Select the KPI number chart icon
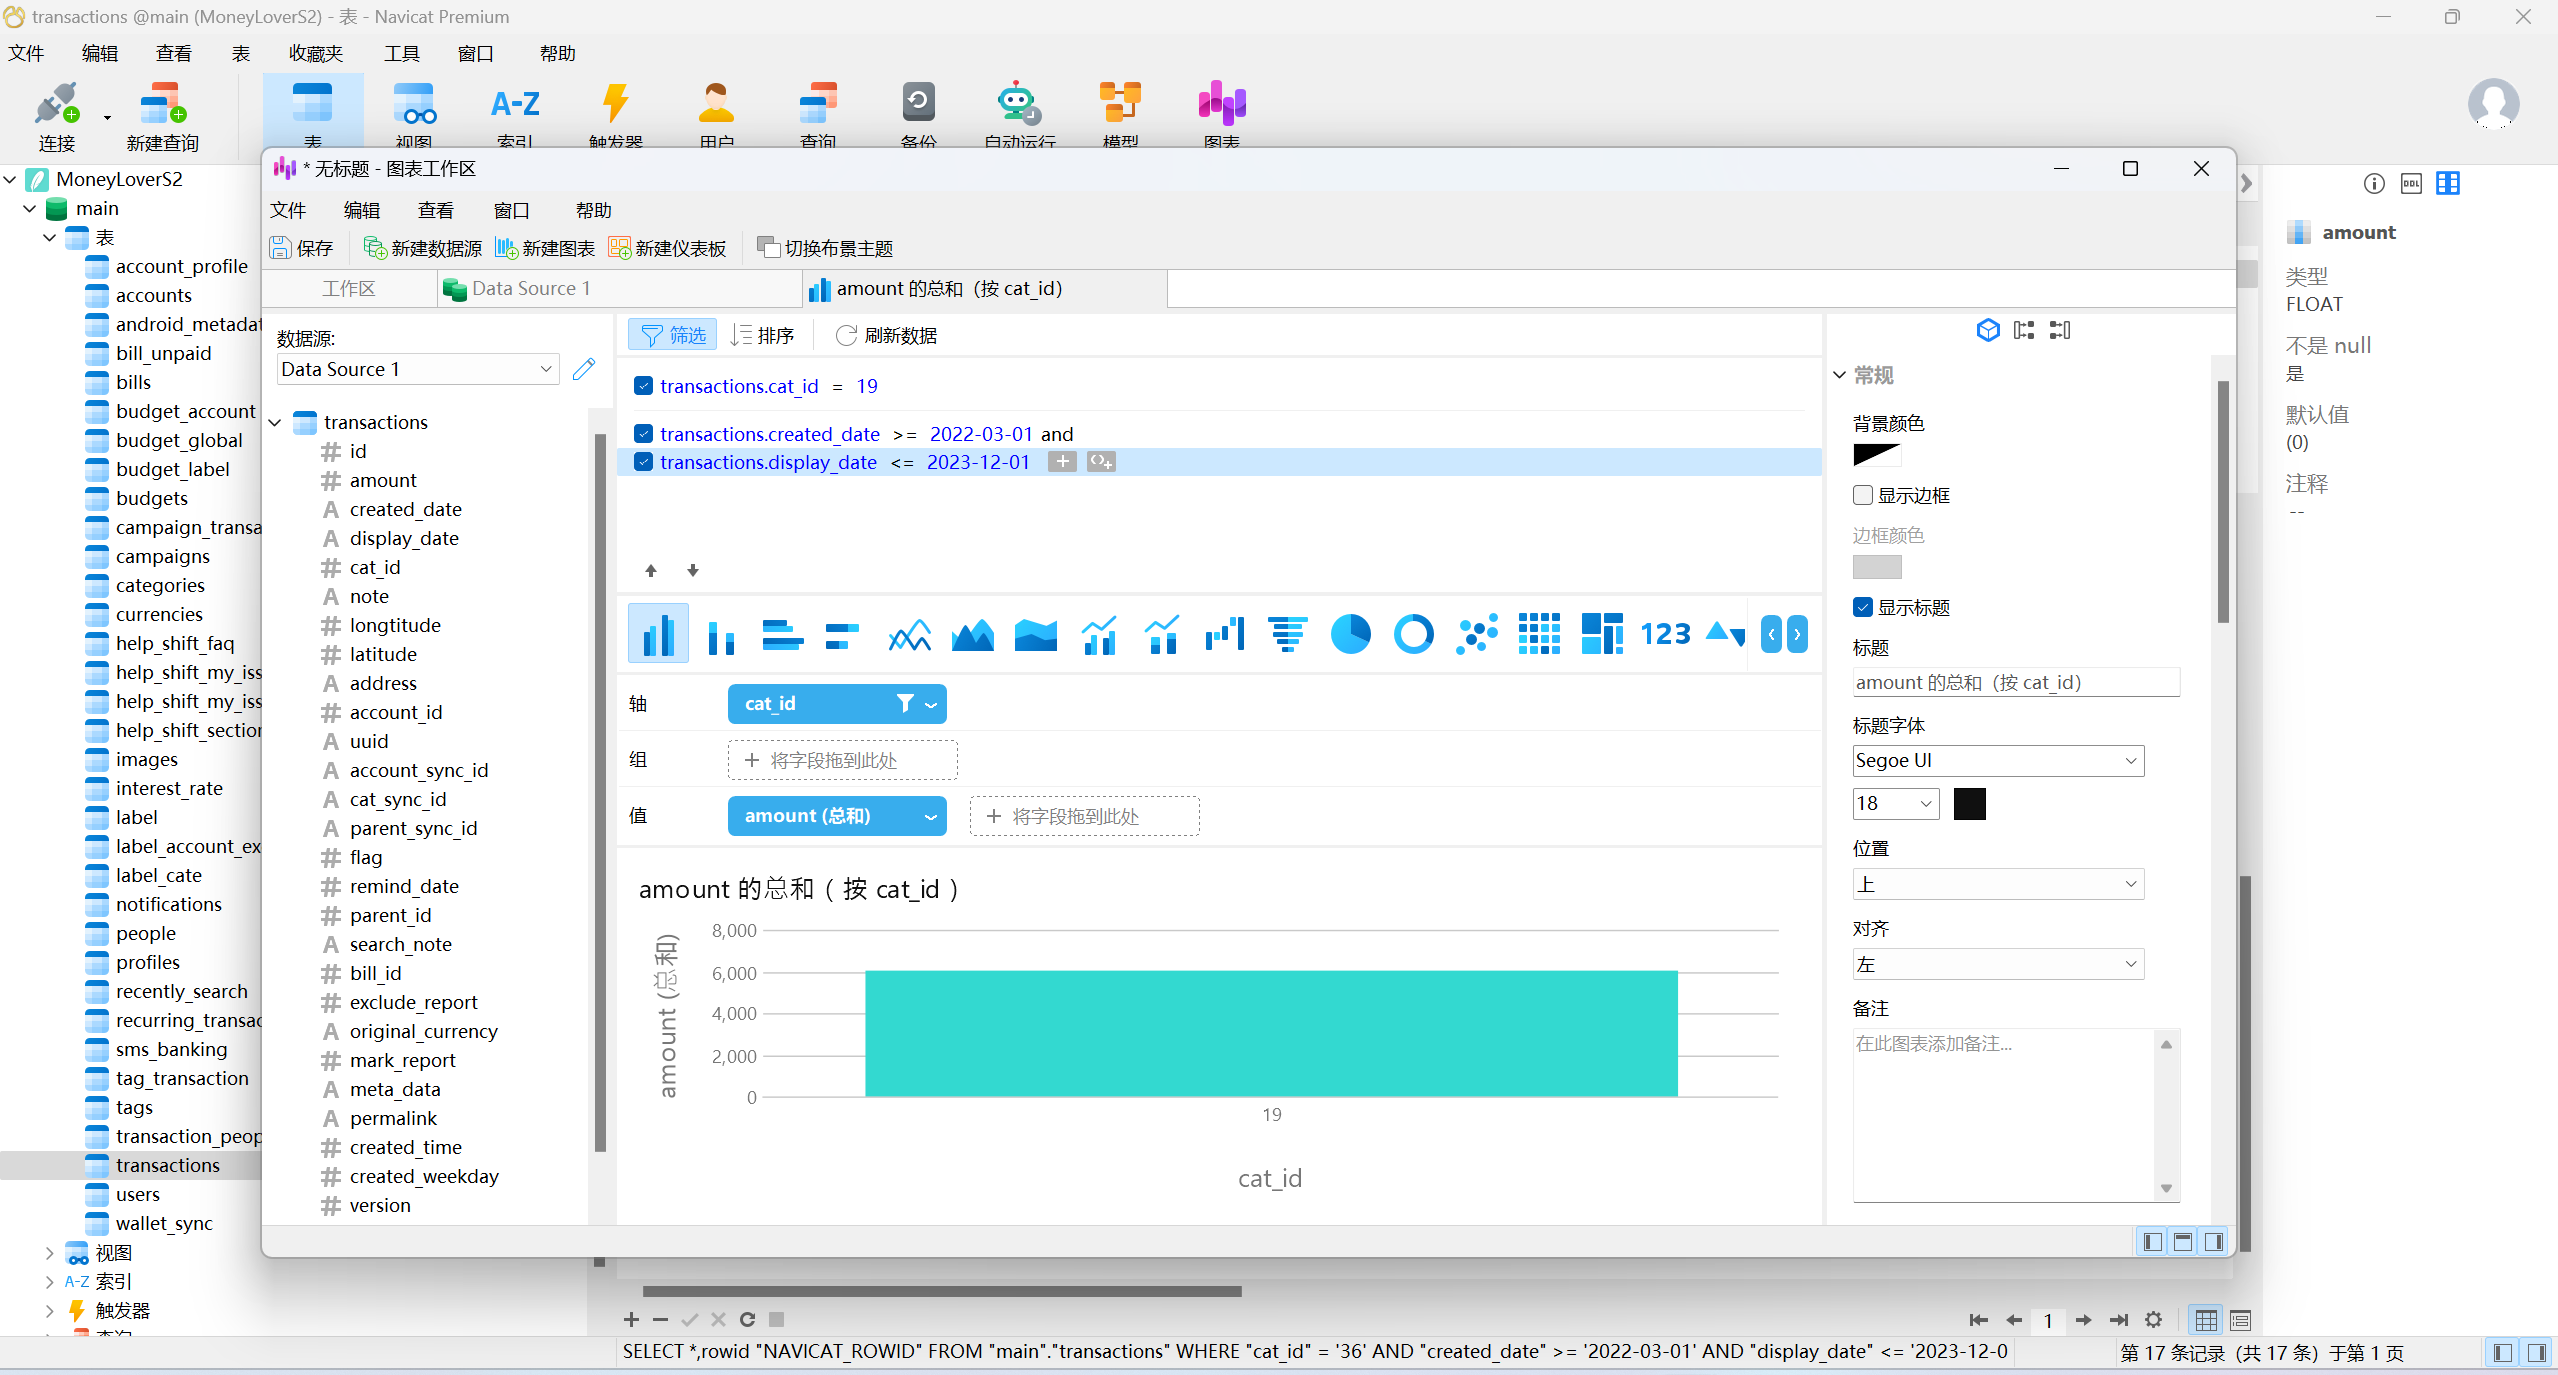2558x1375 pixels. click(x=1665, y=634)
